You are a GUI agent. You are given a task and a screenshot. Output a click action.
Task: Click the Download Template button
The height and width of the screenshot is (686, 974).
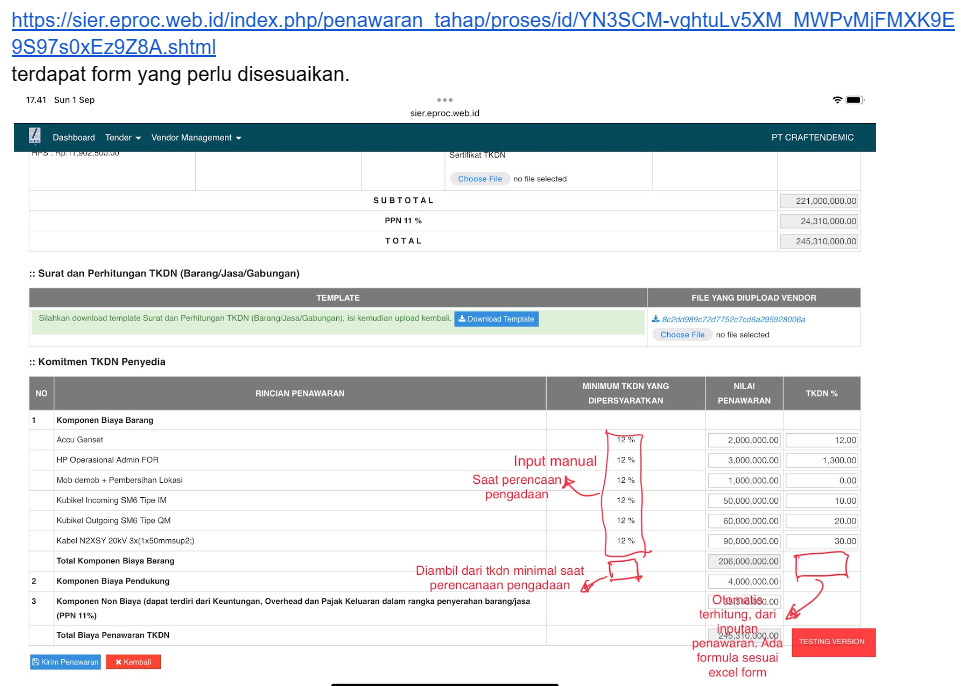[496, 319]
